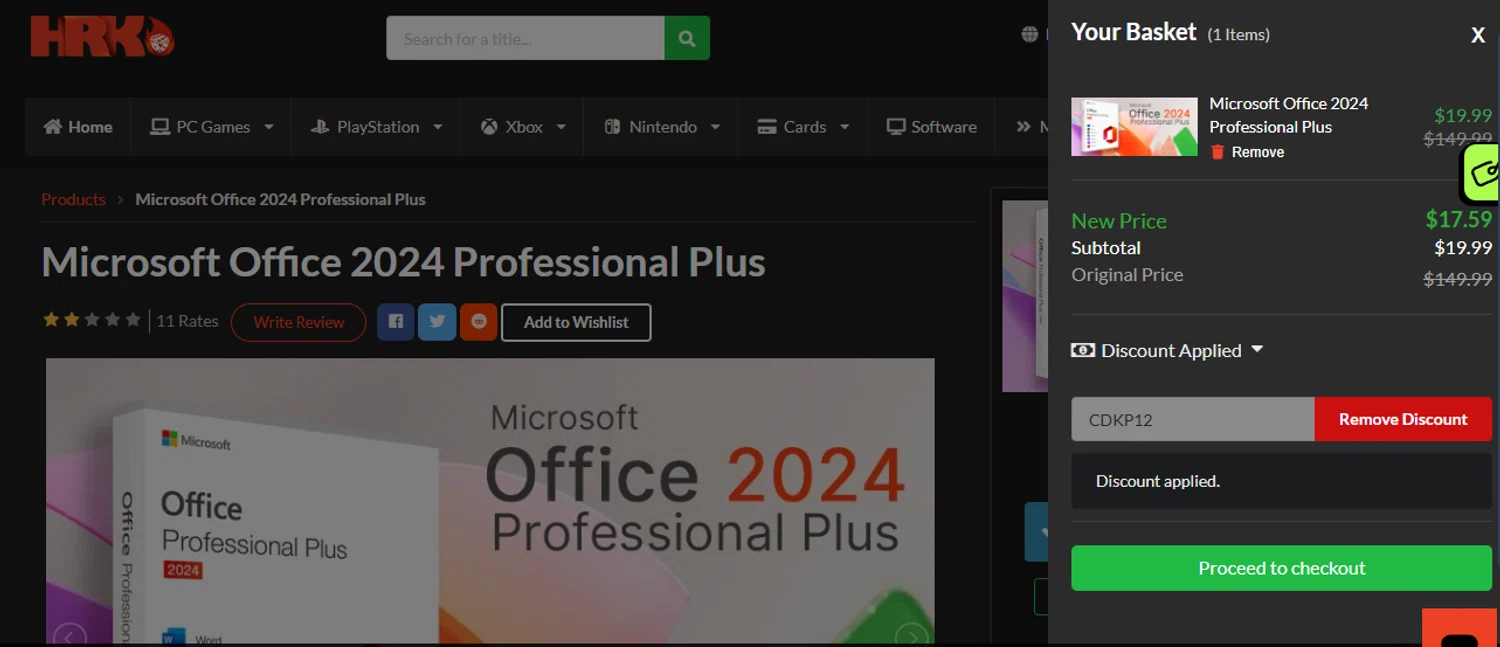Open the red chat widget
1500x647 pixels.
(x=1461, y=628)
